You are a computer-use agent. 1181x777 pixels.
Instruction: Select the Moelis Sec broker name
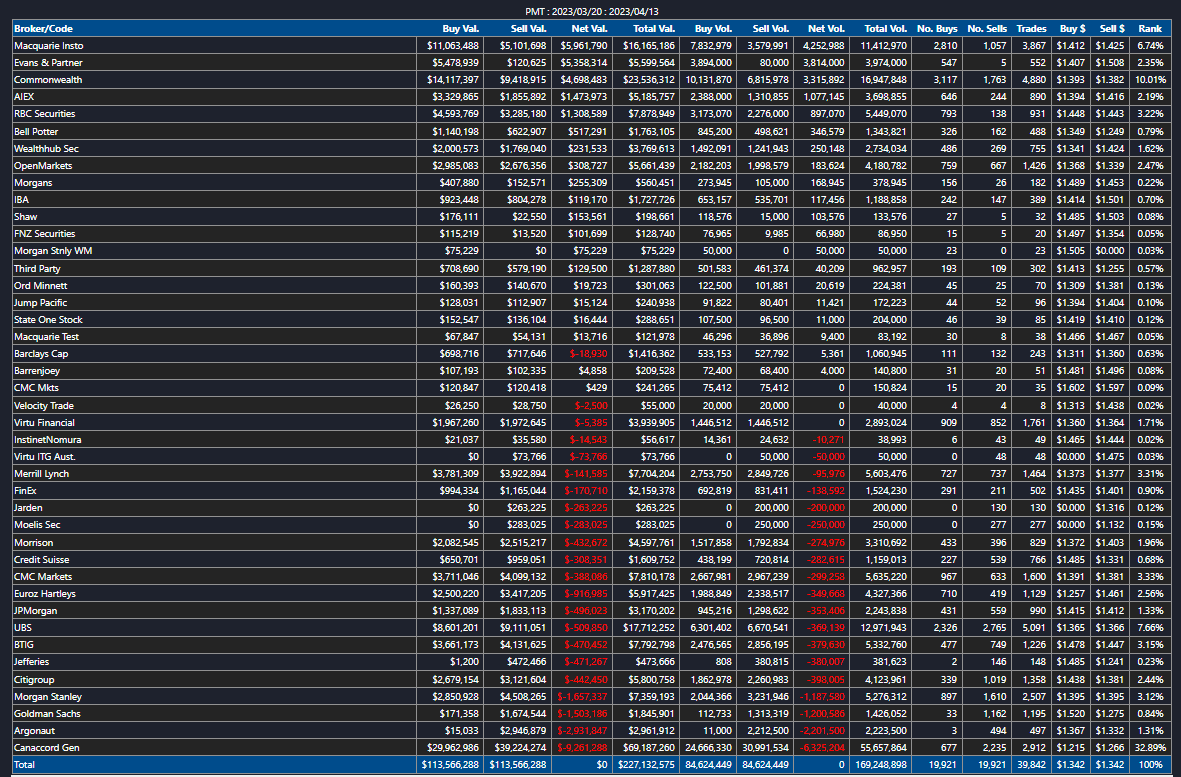37,525
